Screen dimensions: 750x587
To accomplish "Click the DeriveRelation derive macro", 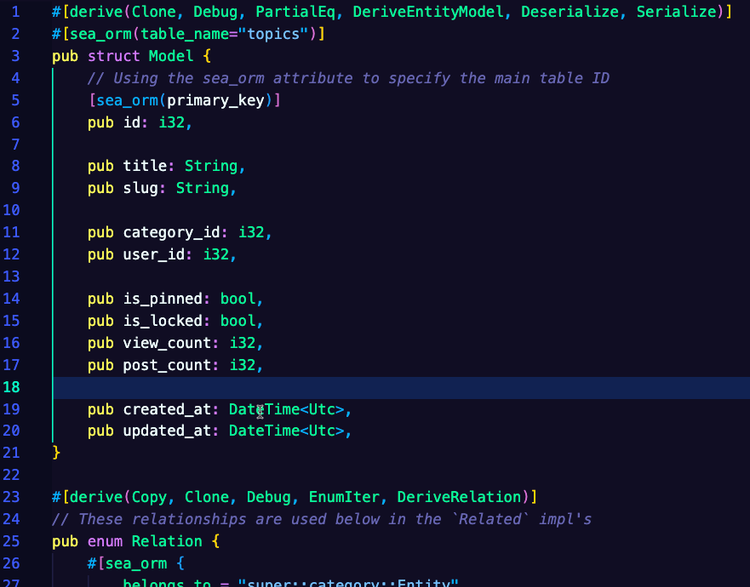I will (x=459, y=497).
